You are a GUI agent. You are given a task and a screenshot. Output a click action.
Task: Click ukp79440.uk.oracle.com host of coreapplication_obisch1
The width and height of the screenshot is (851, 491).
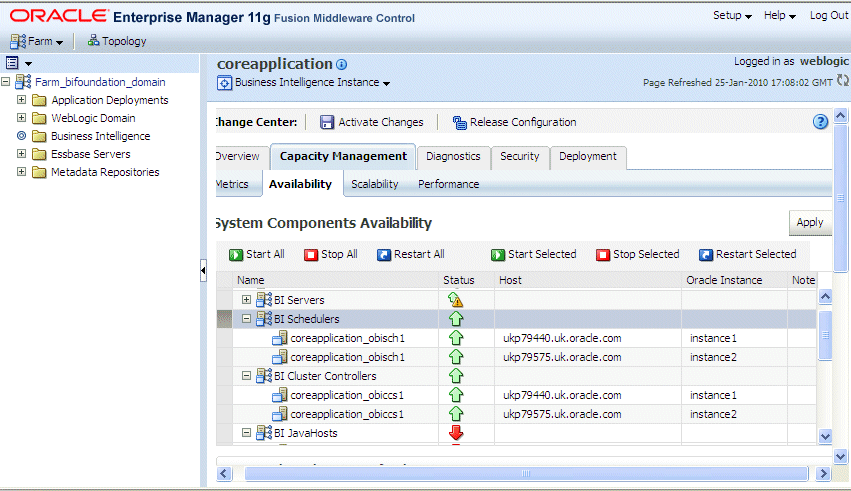(x=562, y=338)
